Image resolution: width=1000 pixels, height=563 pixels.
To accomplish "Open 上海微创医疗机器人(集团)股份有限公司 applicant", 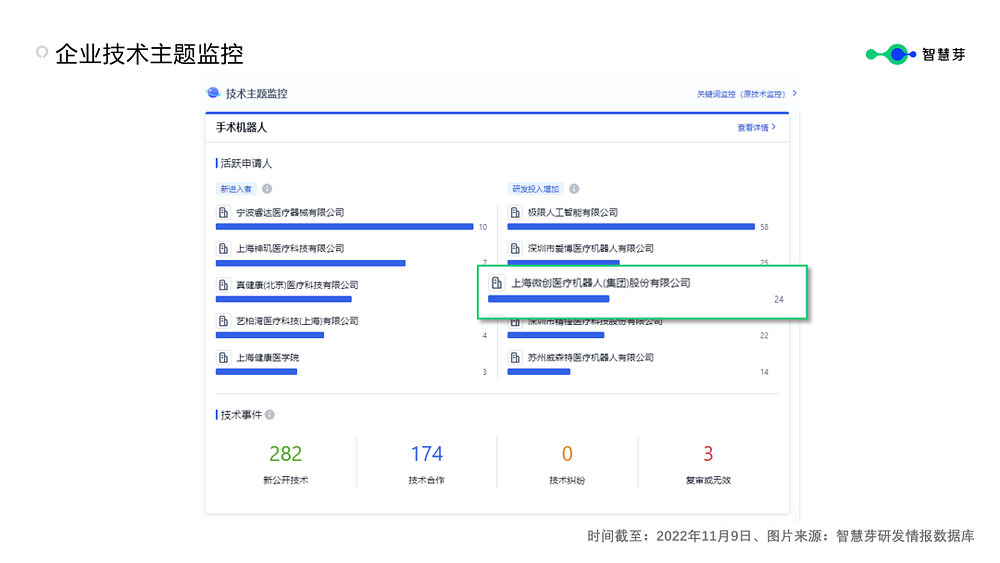I will [x=601, y=283].
